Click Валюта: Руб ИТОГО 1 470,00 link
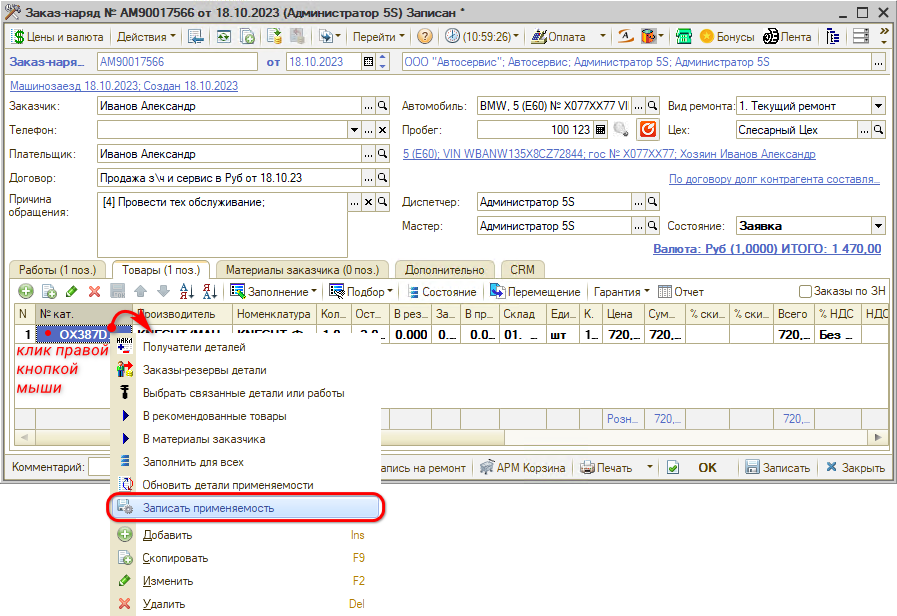897x616 pixels. pos(767,249)
